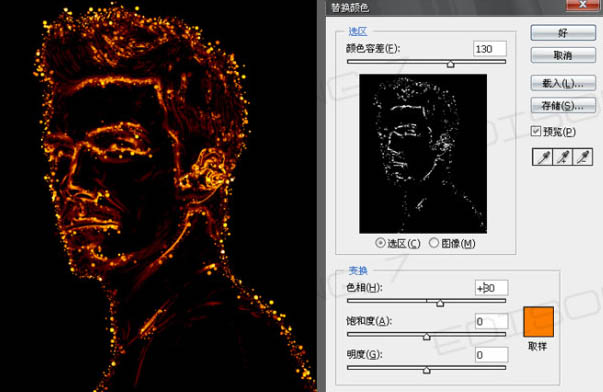Toggle the 预览(P) preview checkbox
Viewport: 603px width, 392px height.
(536, 131)
